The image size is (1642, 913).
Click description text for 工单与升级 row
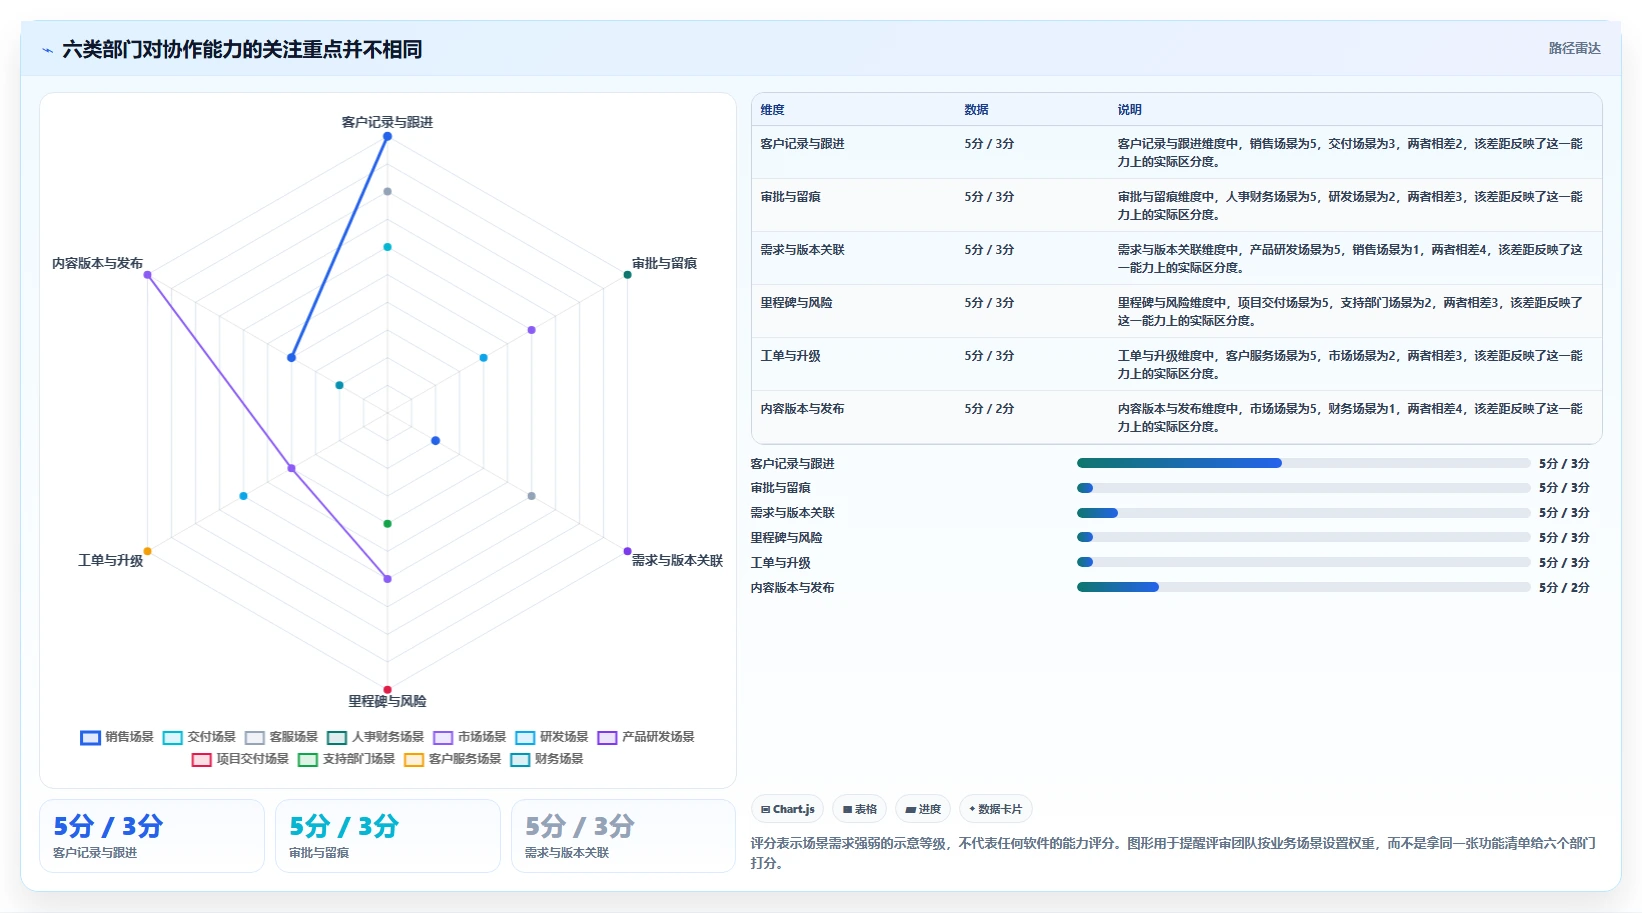(x=1350, y=365)
